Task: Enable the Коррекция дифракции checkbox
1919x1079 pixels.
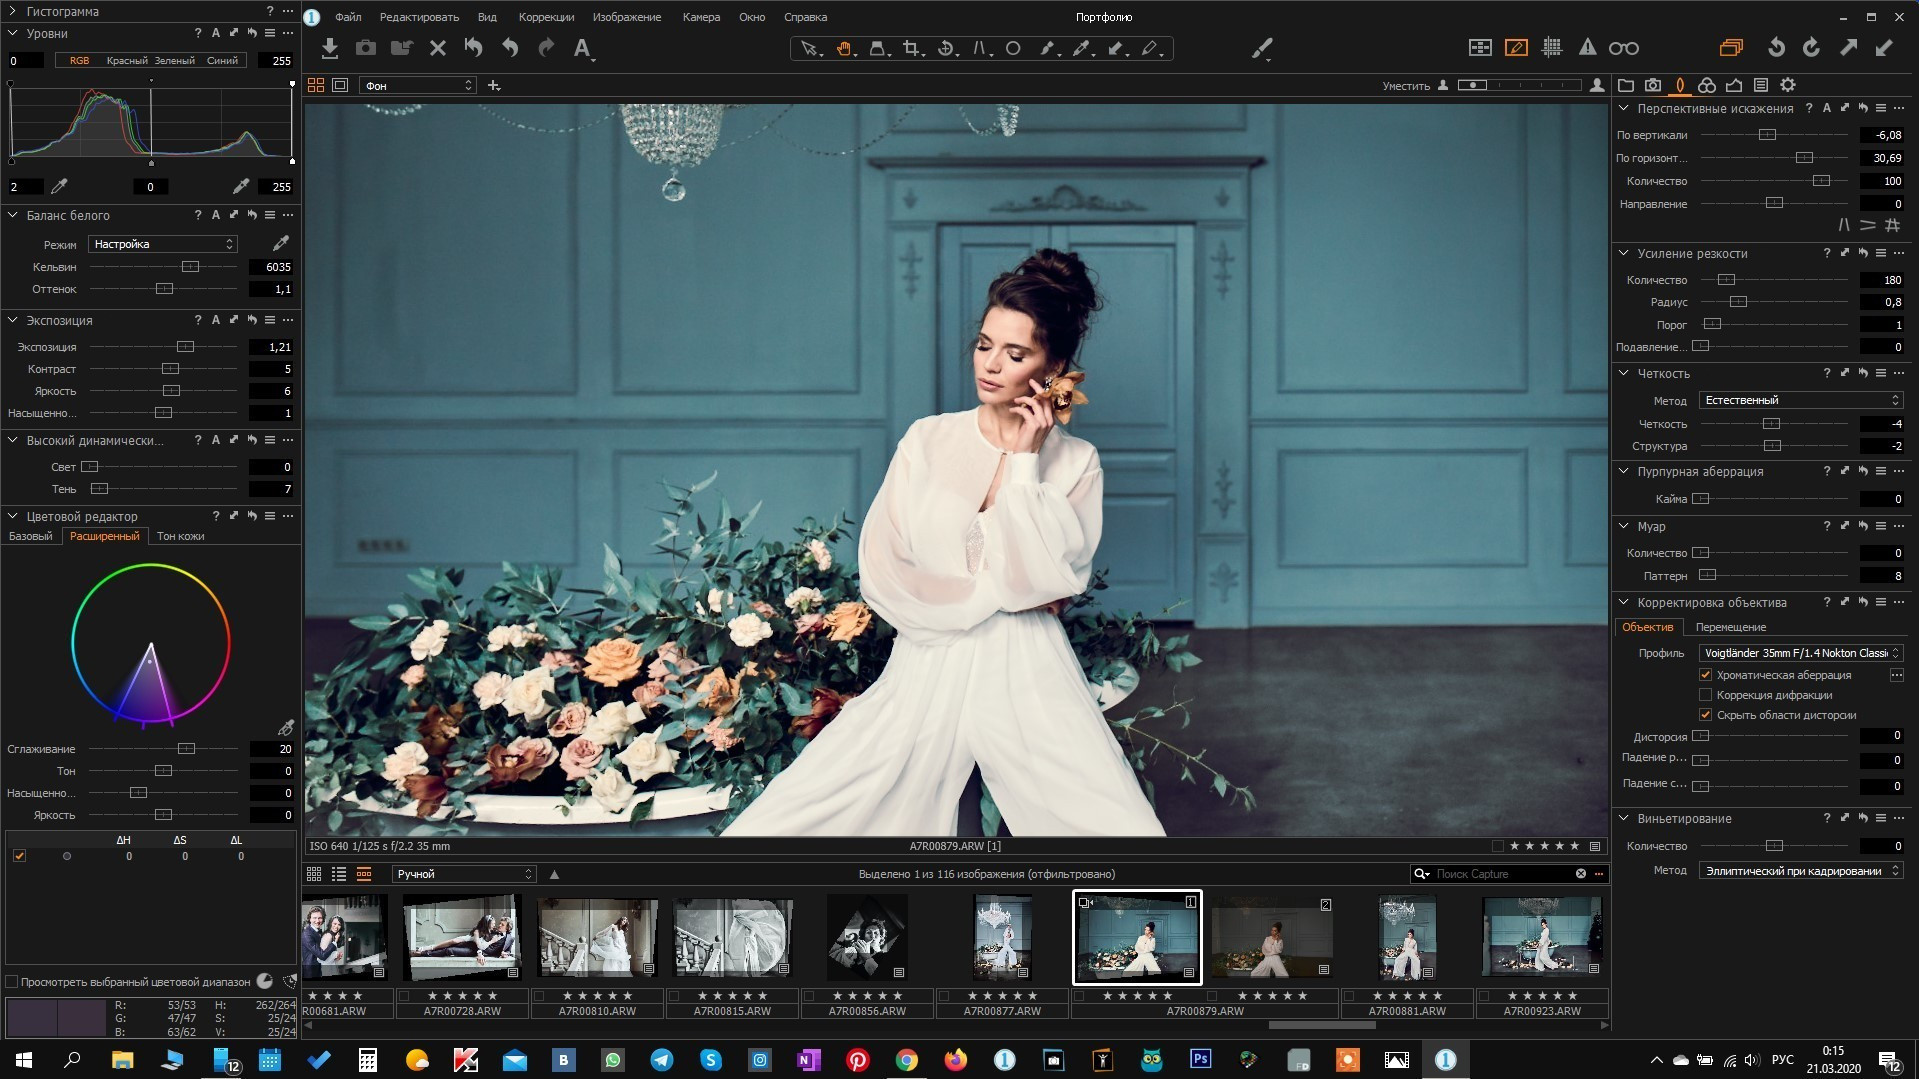Action: [1706, 695]
